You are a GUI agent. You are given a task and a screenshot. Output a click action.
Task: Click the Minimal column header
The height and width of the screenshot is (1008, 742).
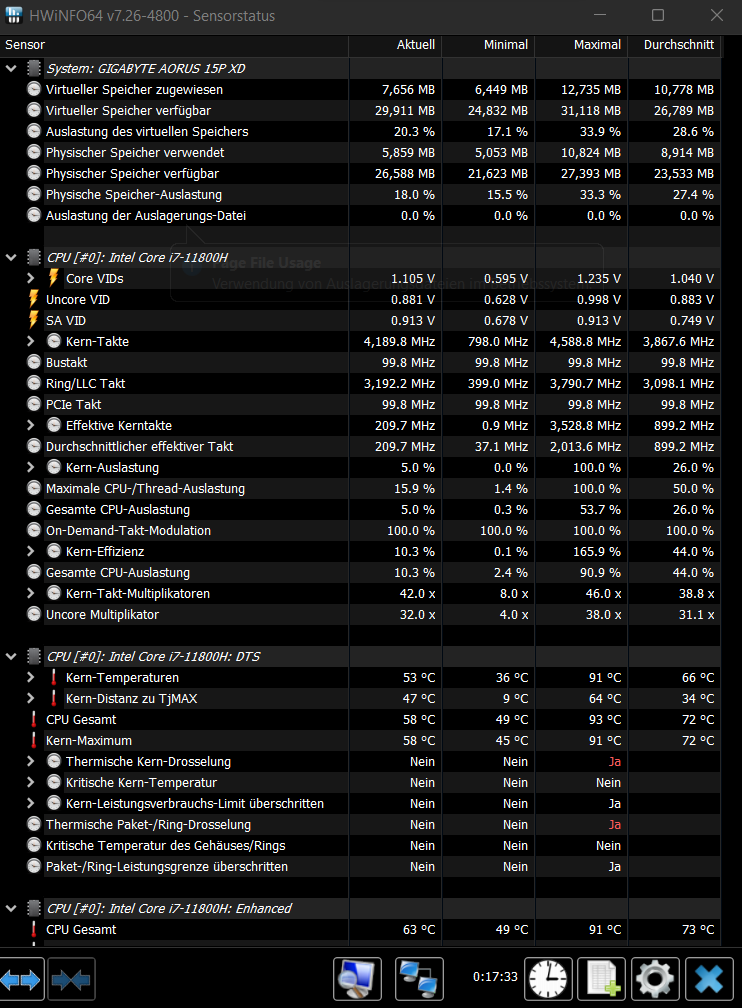click(488, 44)
